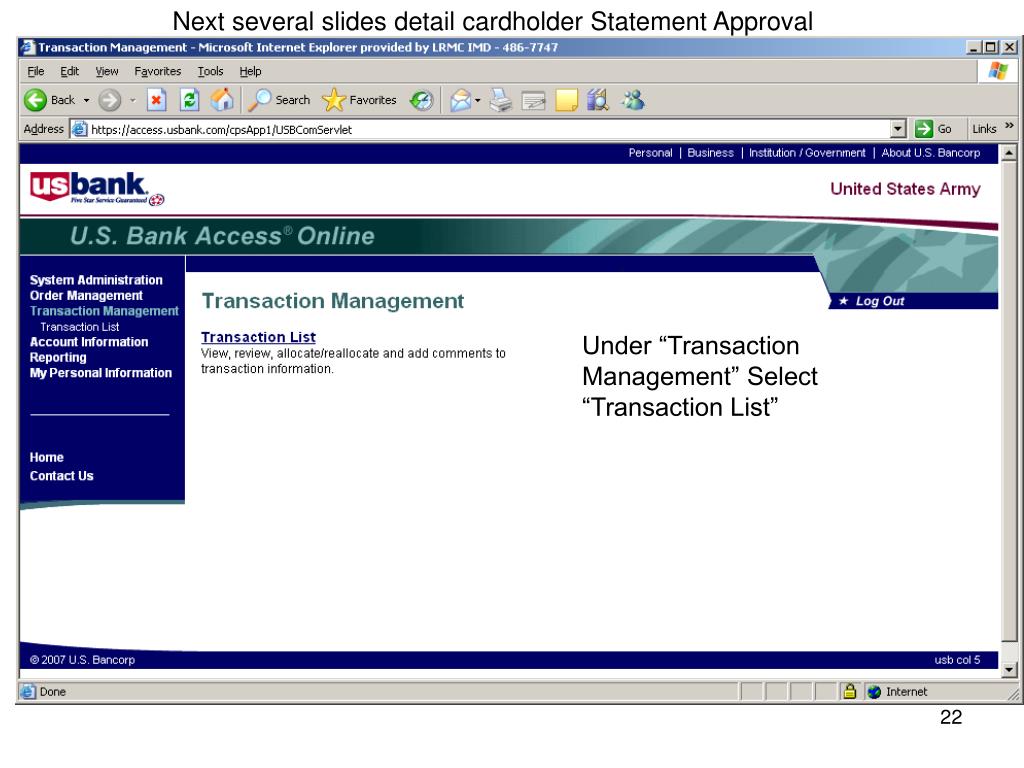Open the Messenger people icon

633,100
